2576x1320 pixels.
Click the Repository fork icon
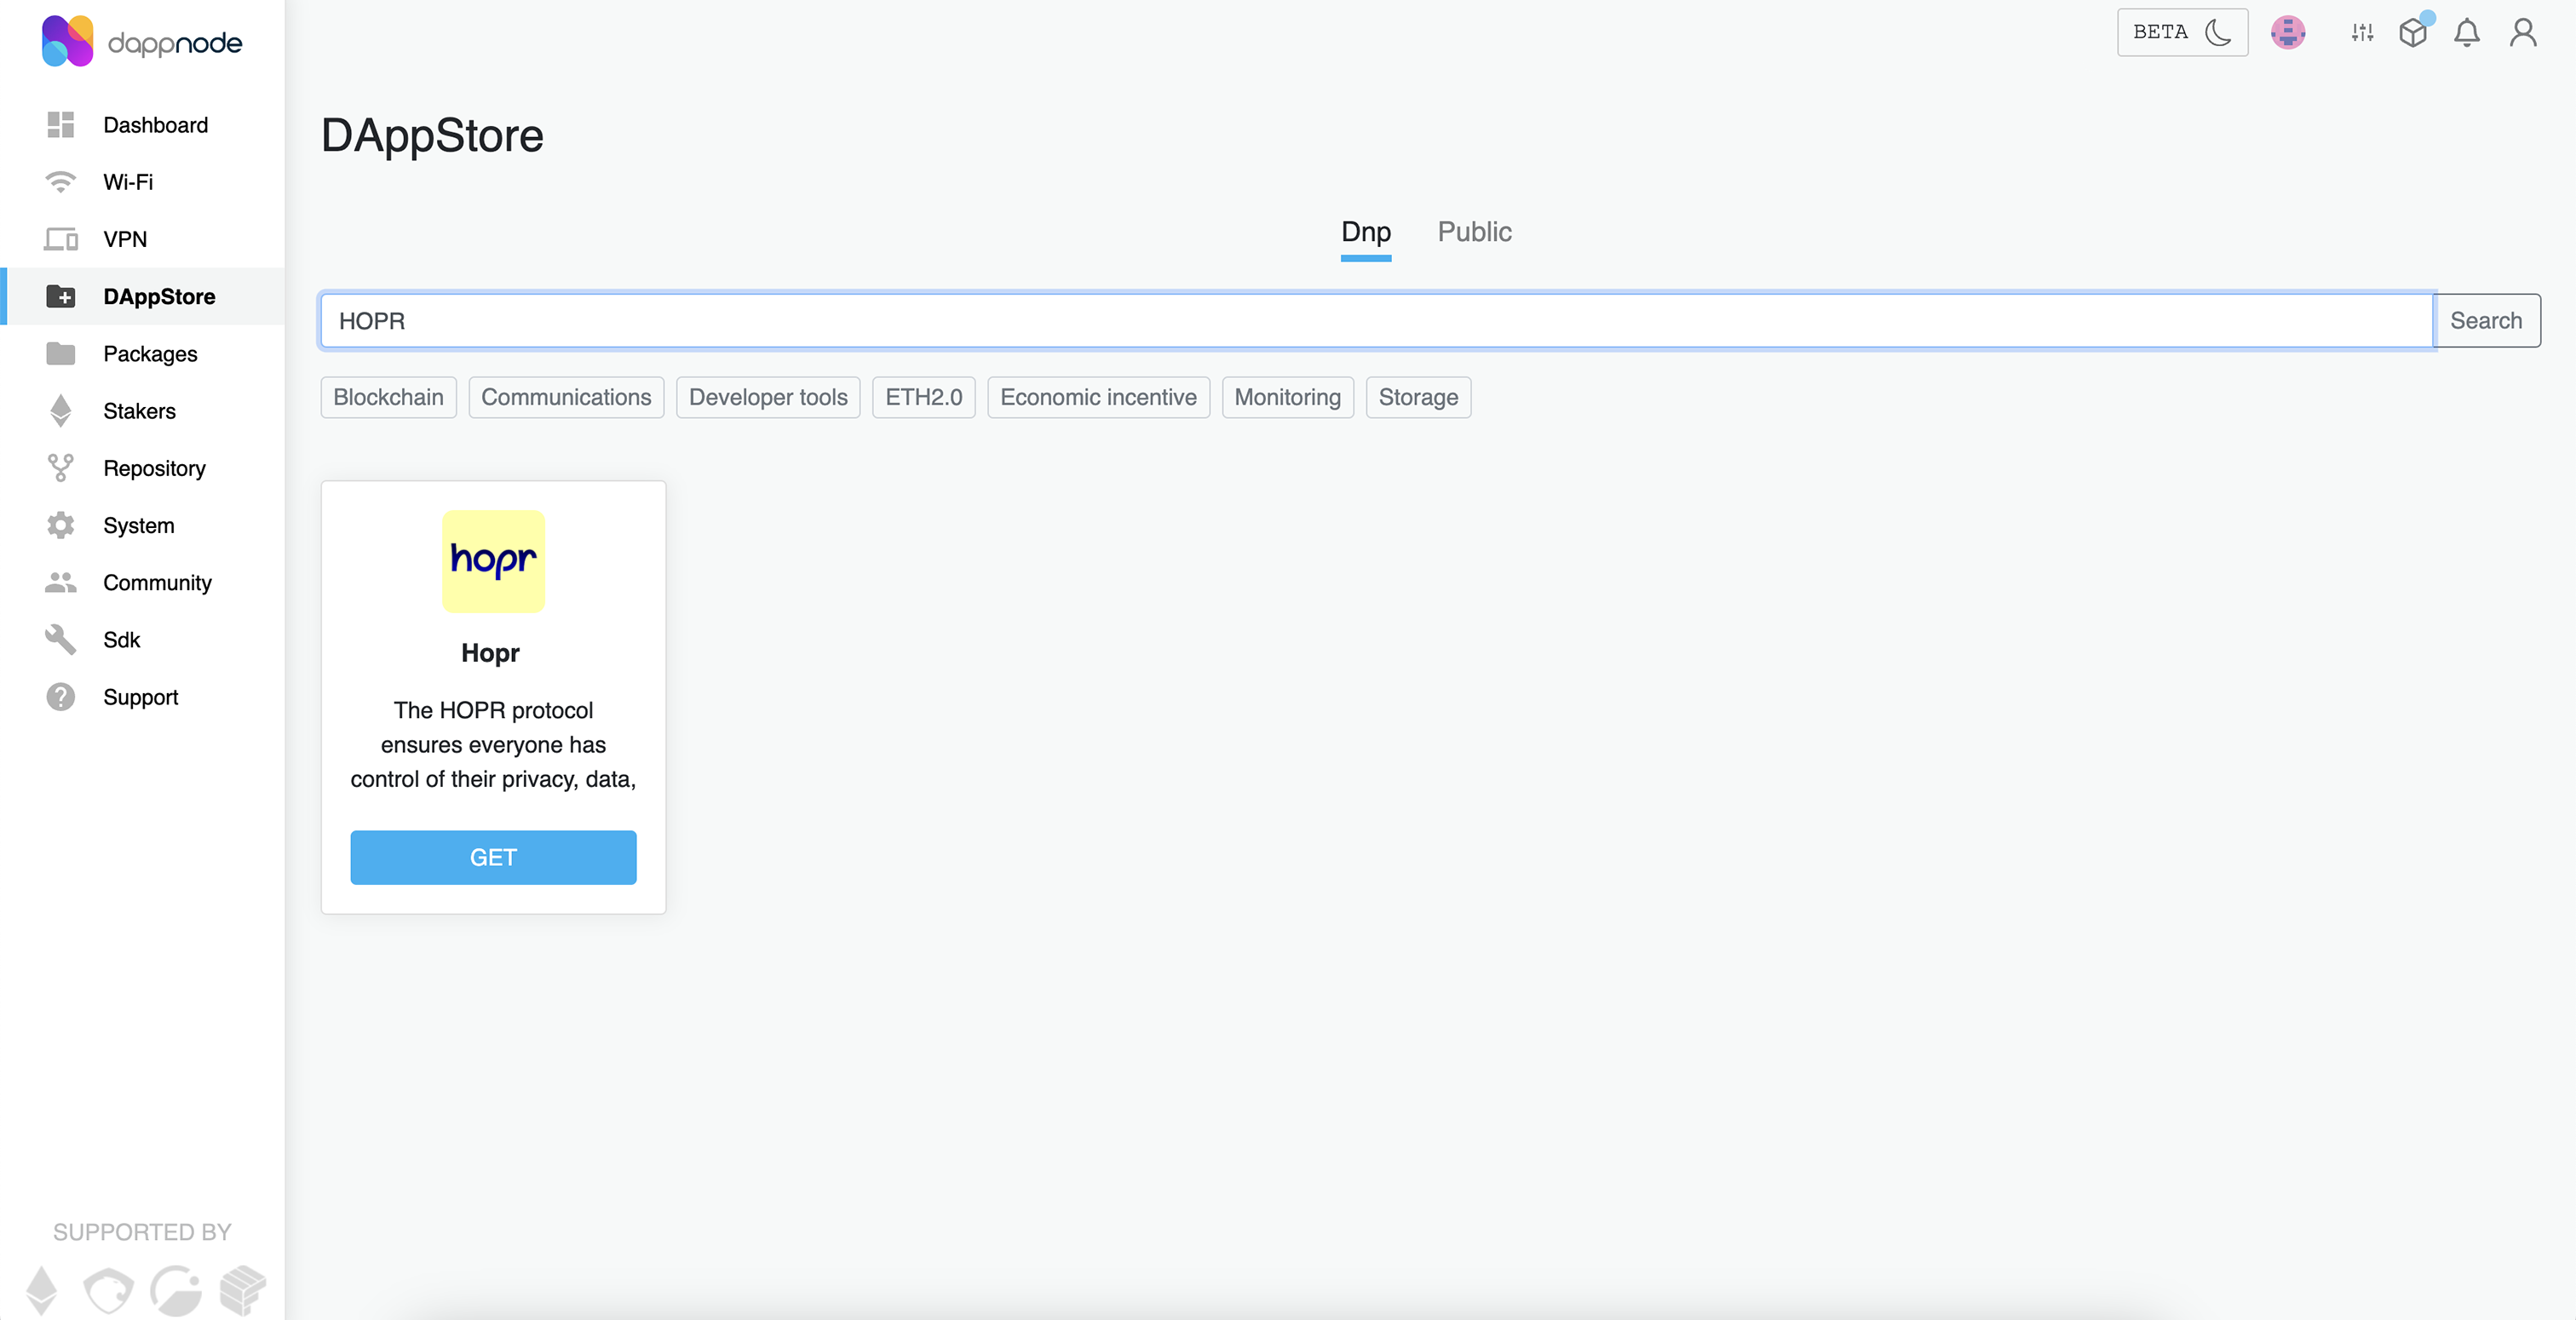tap(60, 467)
